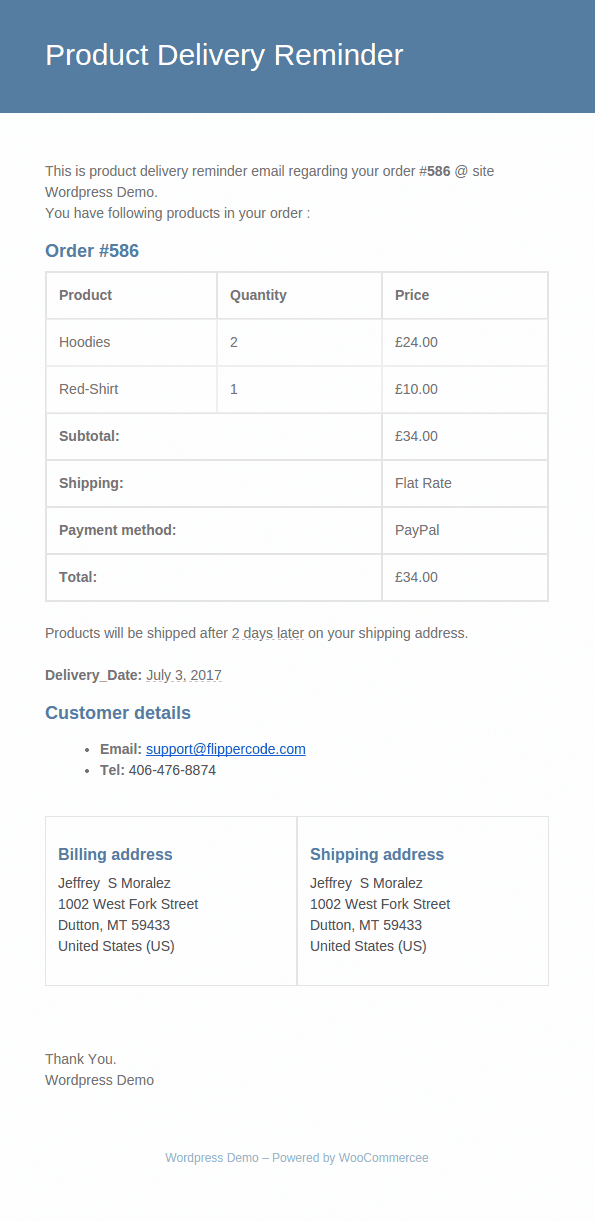Click the Subtotal amount £34.00
The width and height of the screenshot is (595, 1222).
416,436
